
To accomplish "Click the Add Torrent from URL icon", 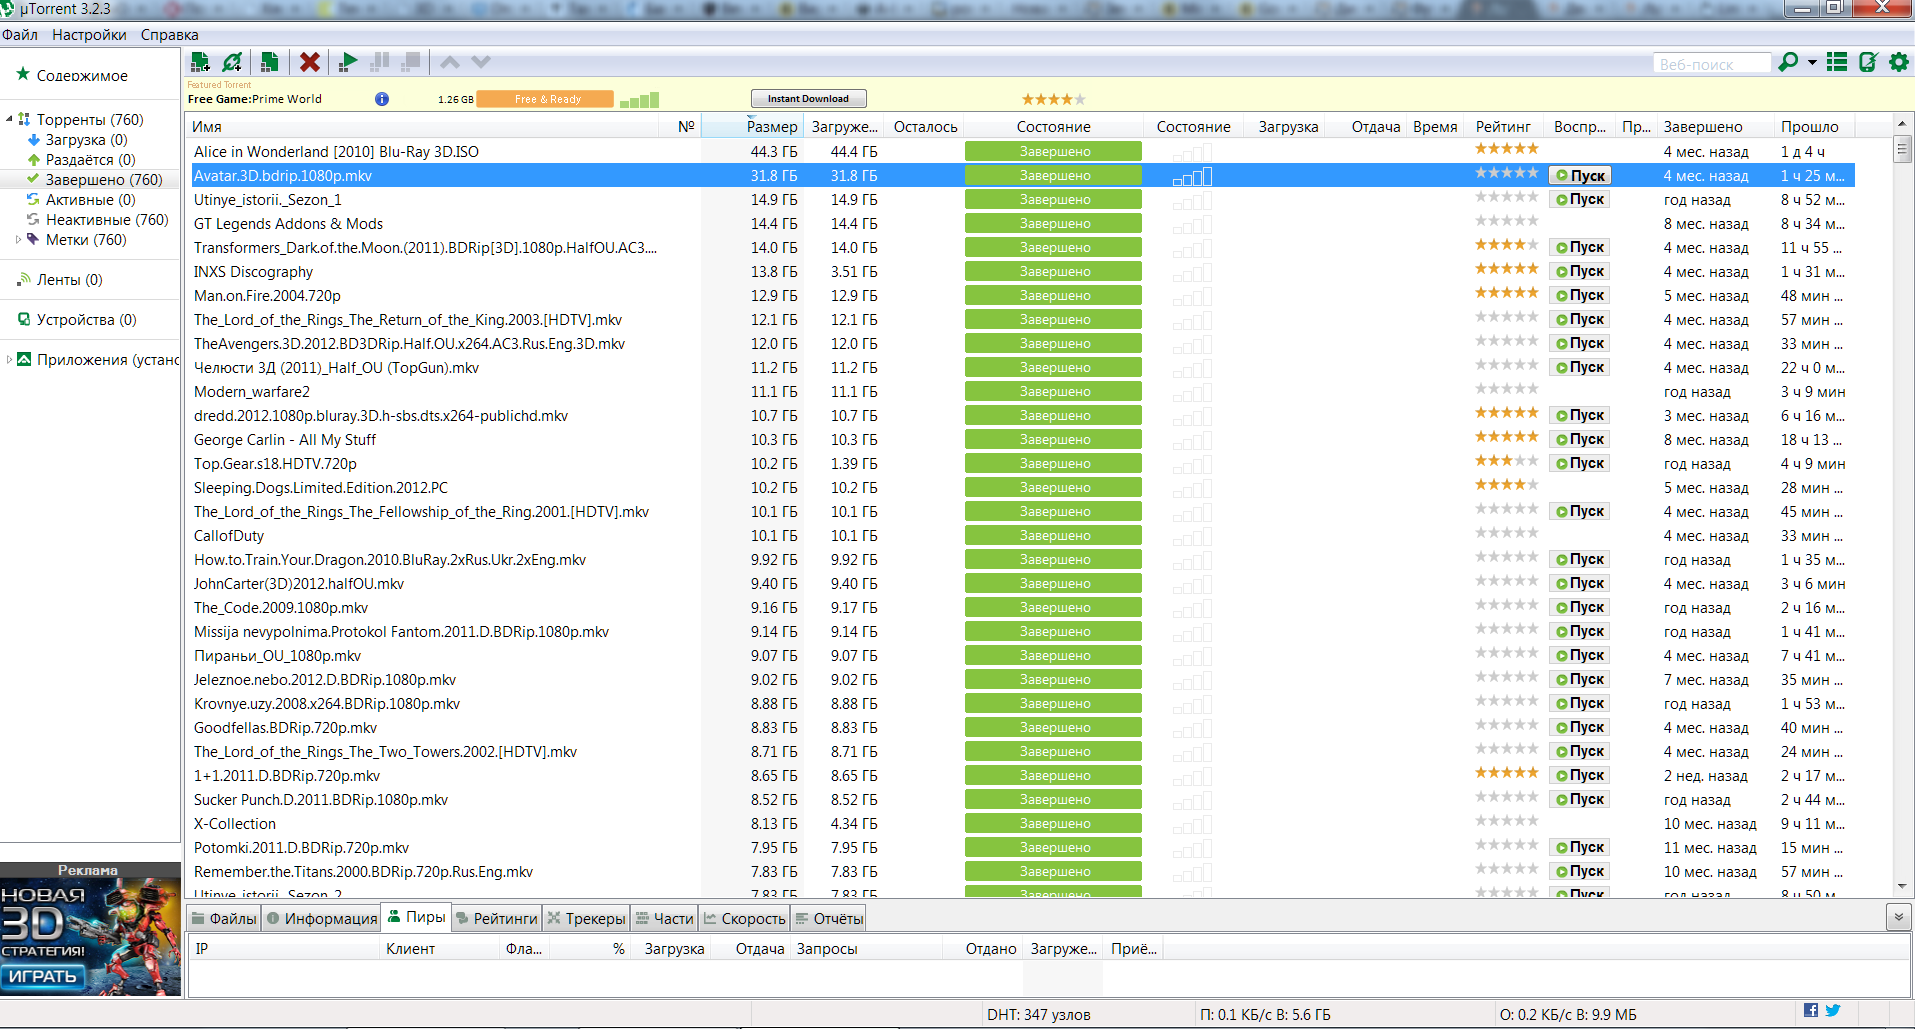I will pos(232,62).
